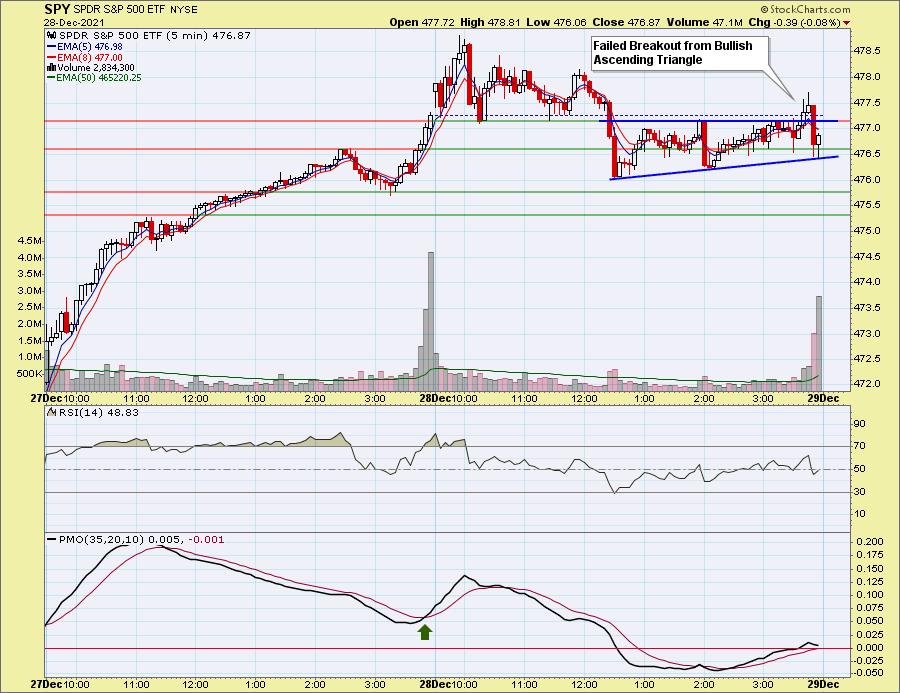Click the red '-0.001' PMO signal value
This screenshot has height=693, width=900.
coord(206,540)
